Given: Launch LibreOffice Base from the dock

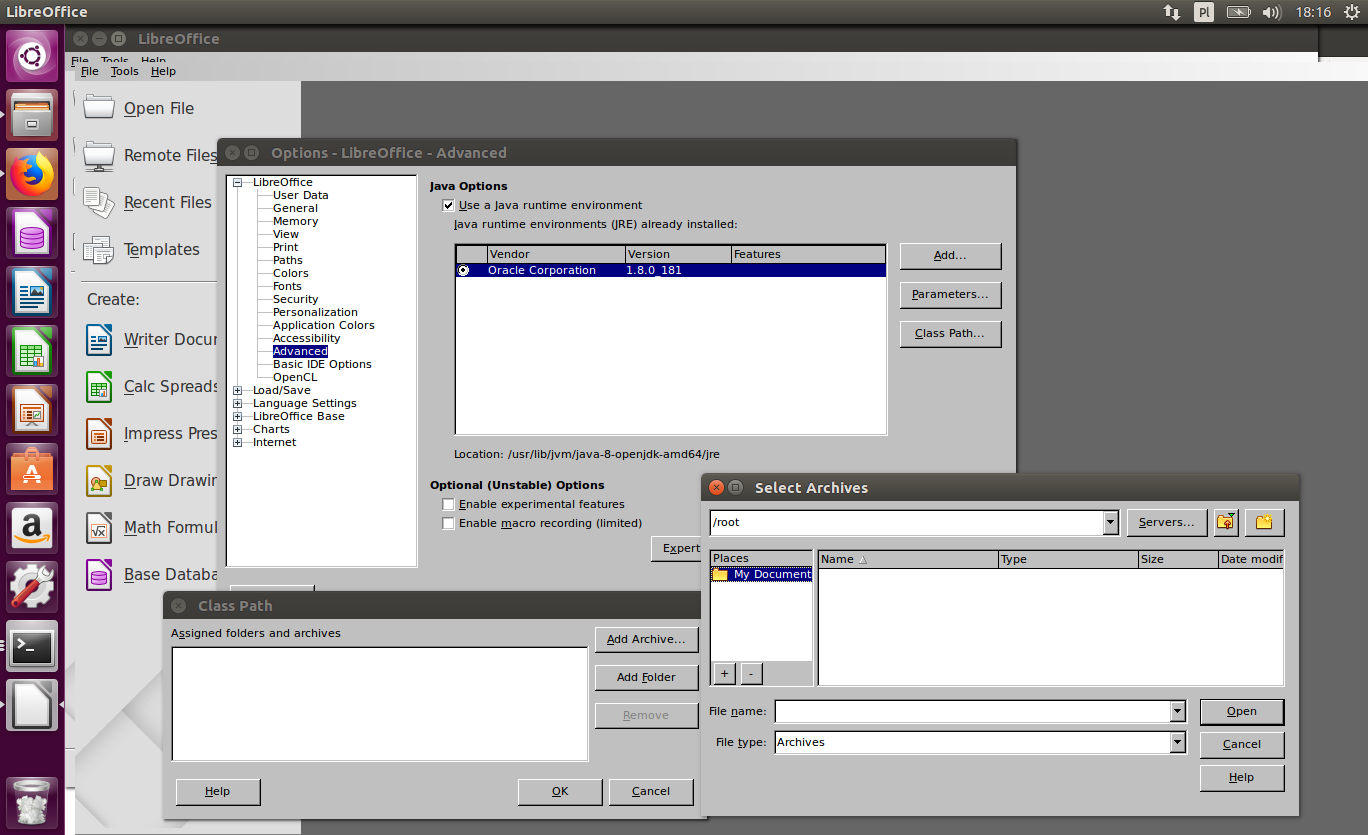Looking at the screenshot, I should [x=32, y=235].
